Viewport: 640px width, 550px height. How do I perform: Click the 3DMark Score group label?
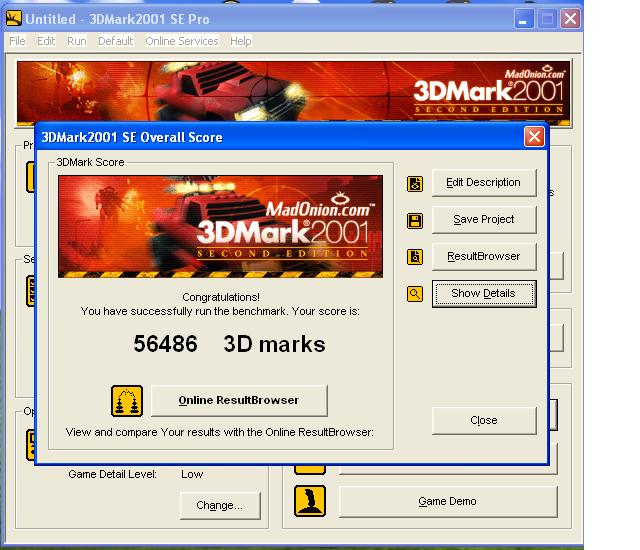point(90,162)
